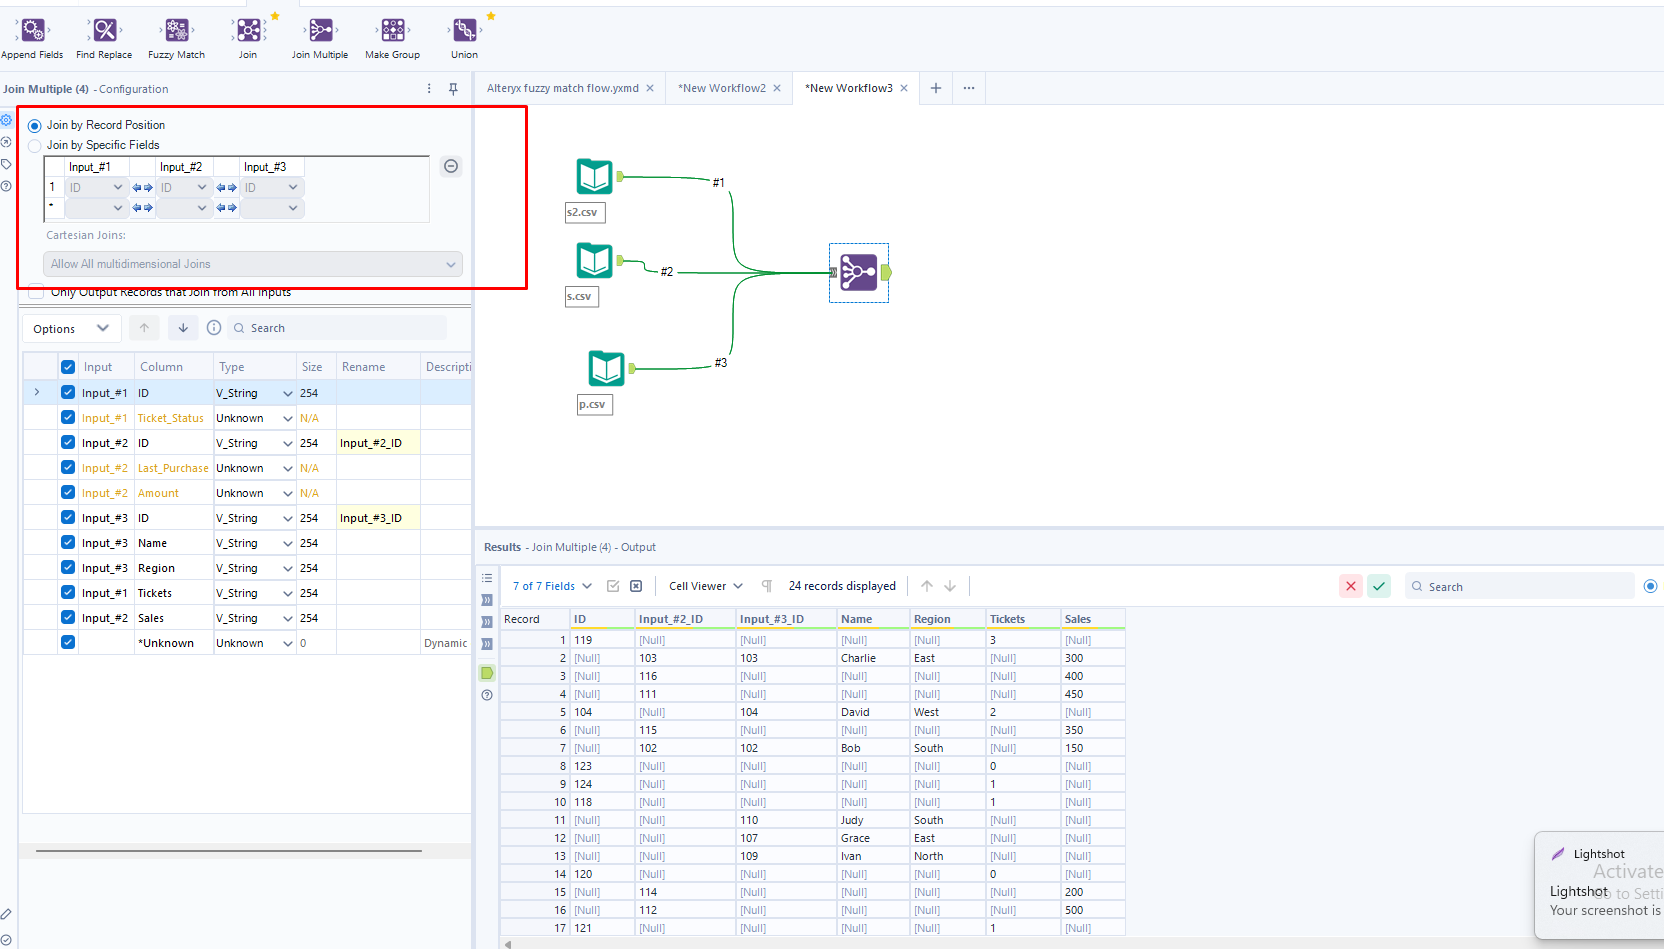Screen dimensions: 1664x949
Task: Click the Make Group tool icon
Action: [x=392, y=31]
